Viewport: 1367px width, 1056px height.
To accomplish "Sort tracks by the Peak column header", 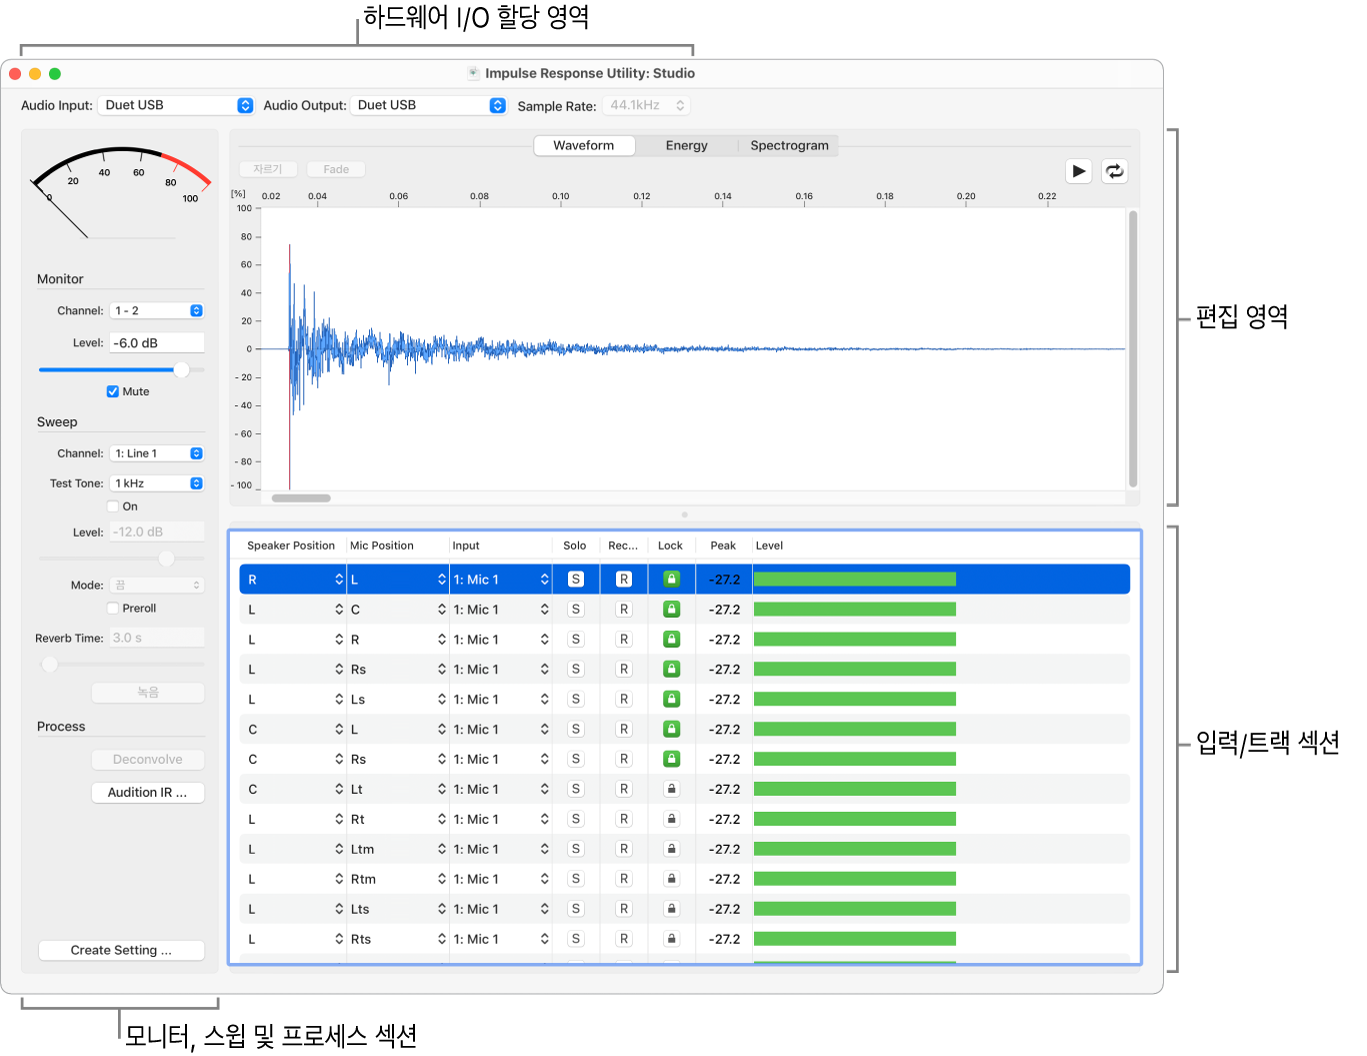I will pyautogui.click(x=723, y=546).
